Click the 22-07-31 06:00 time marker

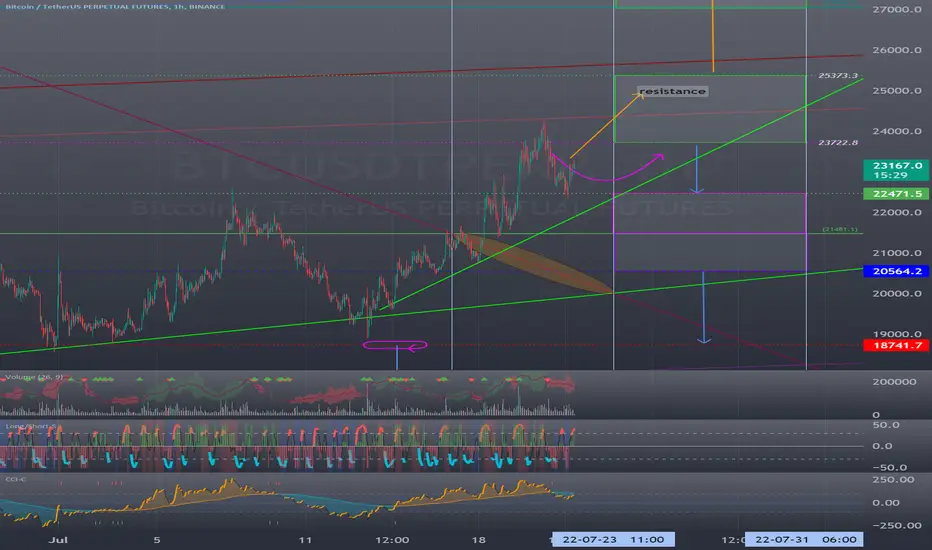[x=805, y=540]
